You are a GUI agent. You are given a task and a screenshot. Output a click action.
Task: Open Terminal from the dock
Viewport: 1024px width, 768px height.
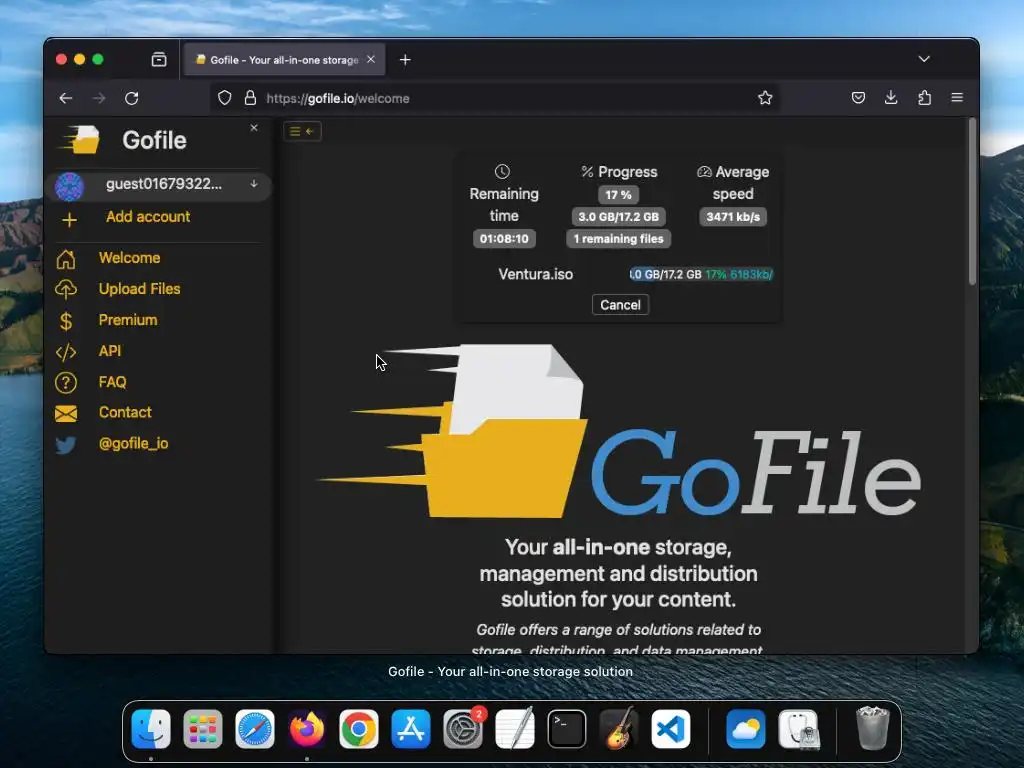pos(567,729)
